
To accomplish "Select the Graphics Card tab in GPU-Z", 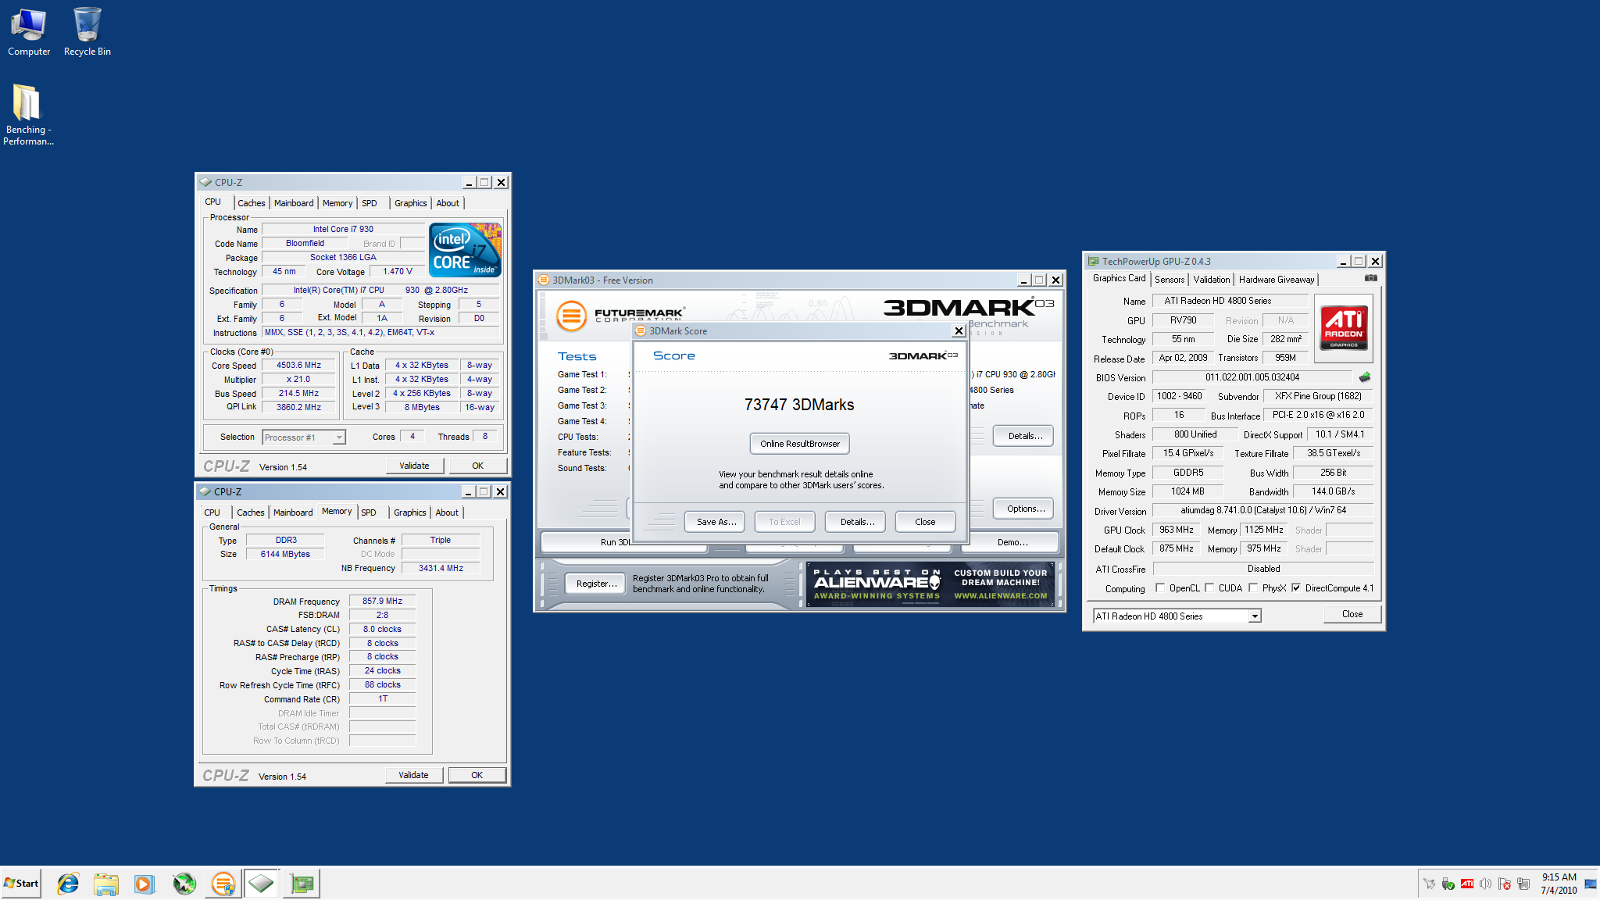I will pos(1119,278).
